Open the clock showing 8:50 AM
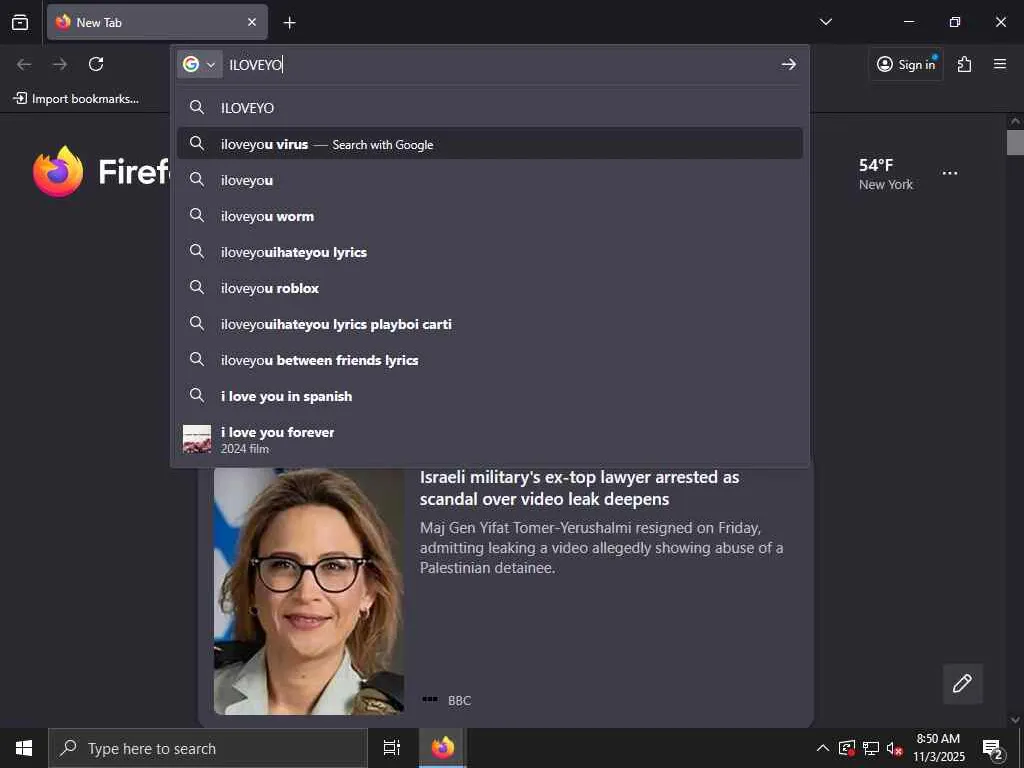Viewport: 1024px width, 768px height. click(x=938, y=748)
